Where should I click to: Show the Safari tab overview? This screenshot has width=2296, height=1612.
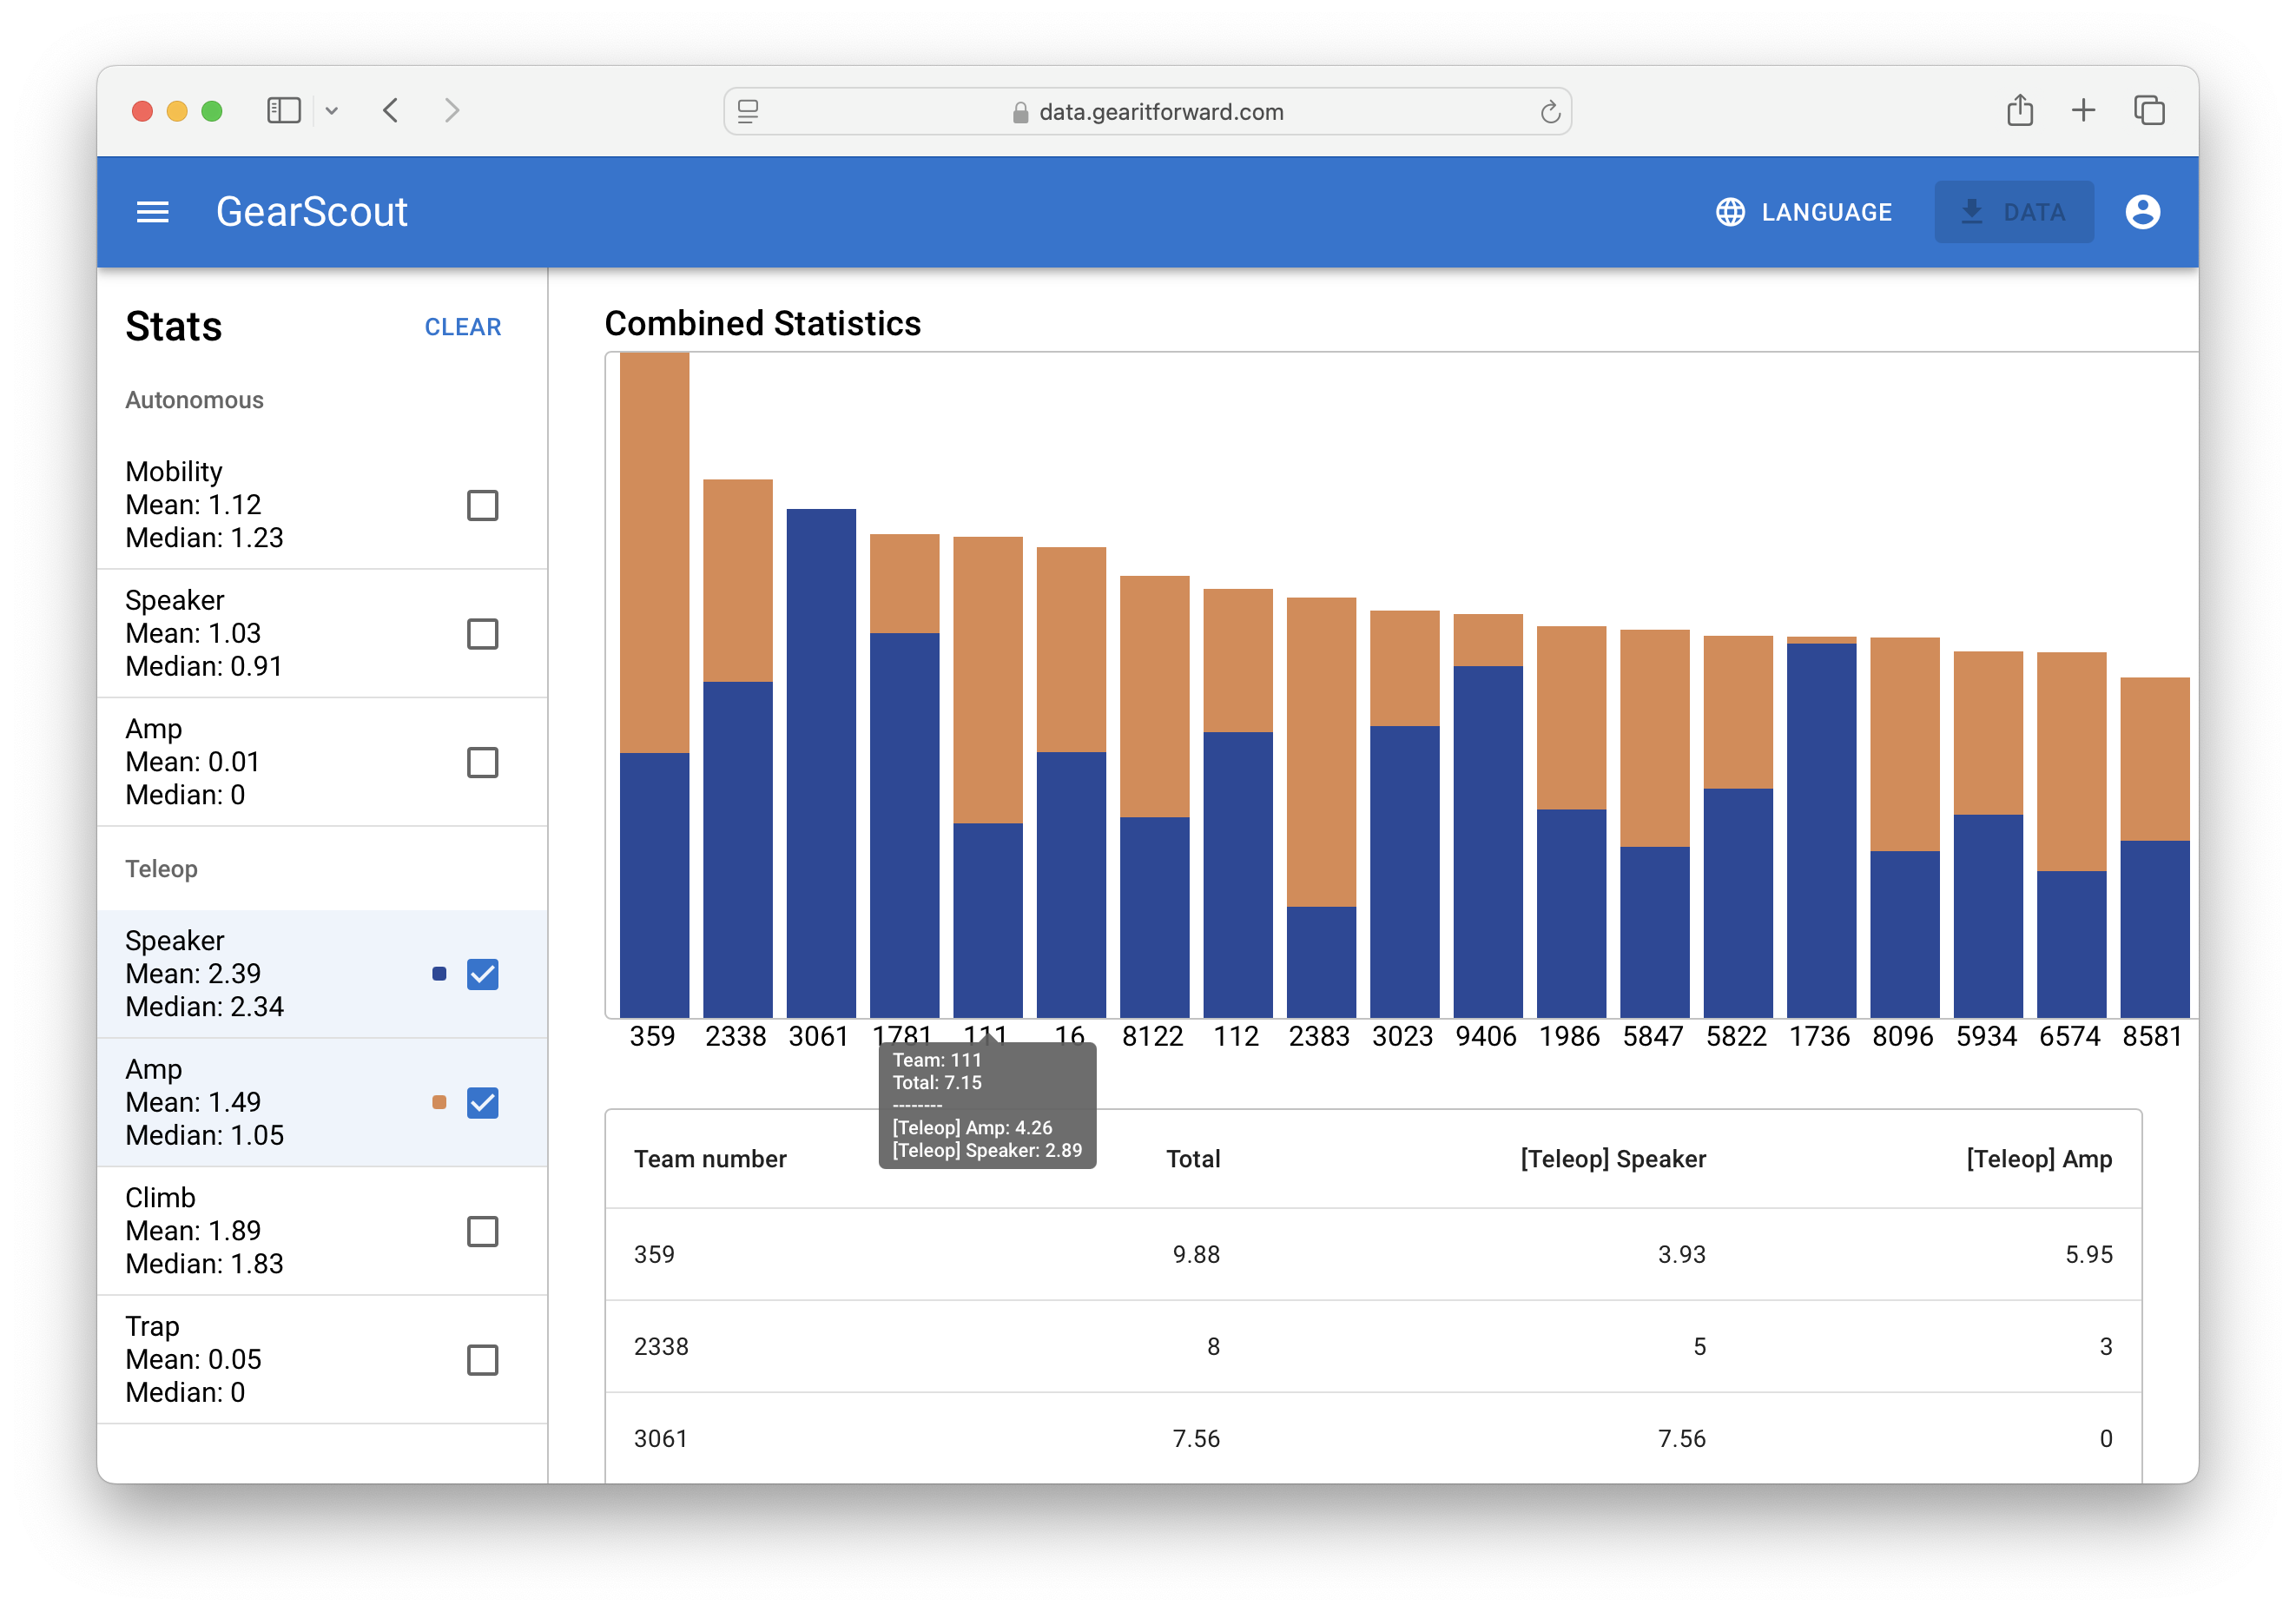[2148, 110]
